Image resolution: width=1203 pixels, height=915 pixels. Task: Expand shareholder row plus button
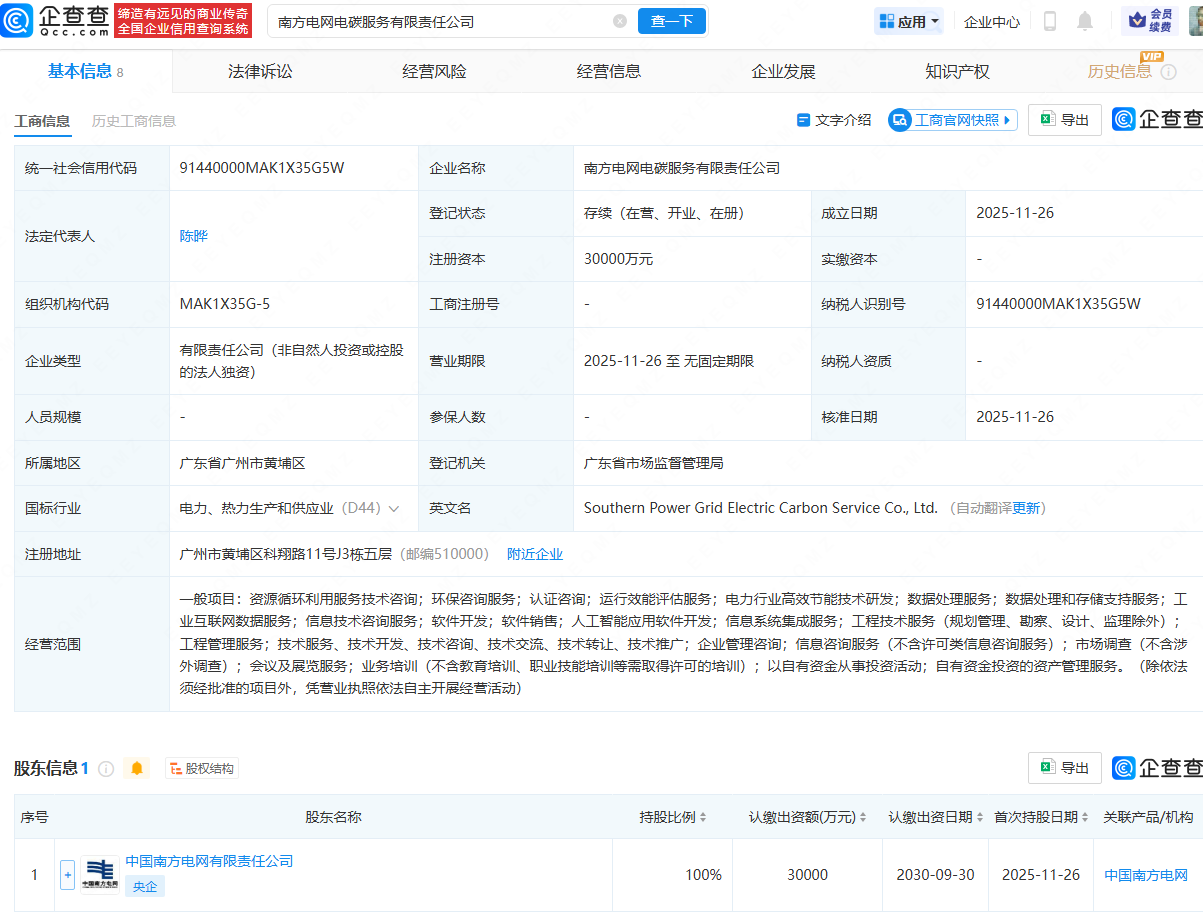coord(68,875)
